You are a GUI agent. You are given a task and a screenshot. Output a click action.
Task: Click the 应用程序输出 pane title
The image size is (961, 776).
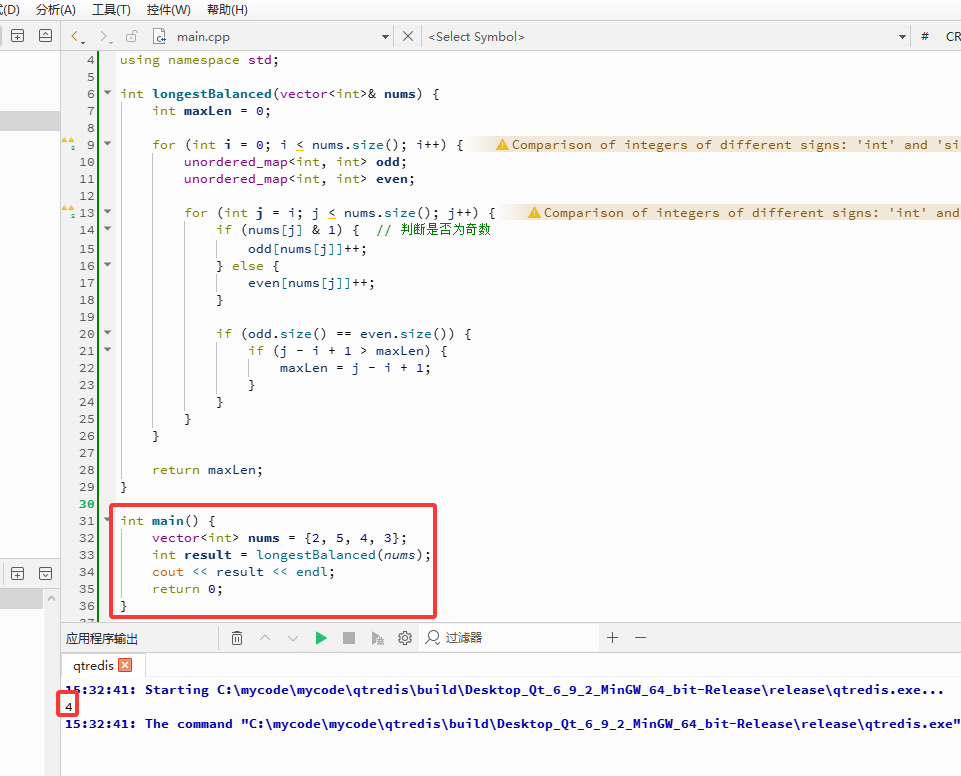[x=102, y=639]
